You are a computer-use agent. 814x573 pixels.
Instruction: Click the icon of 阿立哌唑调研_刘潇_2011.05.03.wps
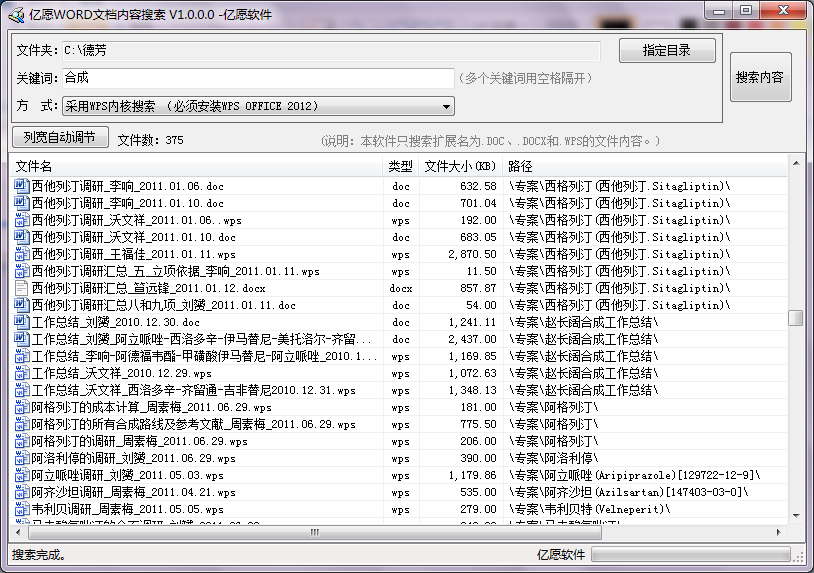click(x=21, y=475)
